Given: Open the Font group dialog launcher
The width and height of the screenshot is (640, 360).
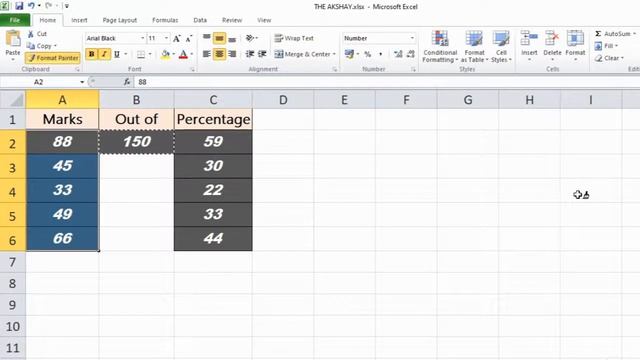Looking at the screenshot, I should [193, 70].
